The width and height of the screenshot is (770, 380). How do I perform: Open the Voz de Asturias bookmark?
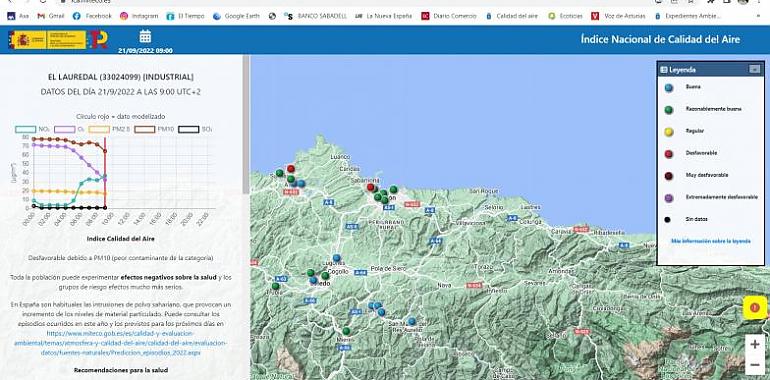click(618, 16)
